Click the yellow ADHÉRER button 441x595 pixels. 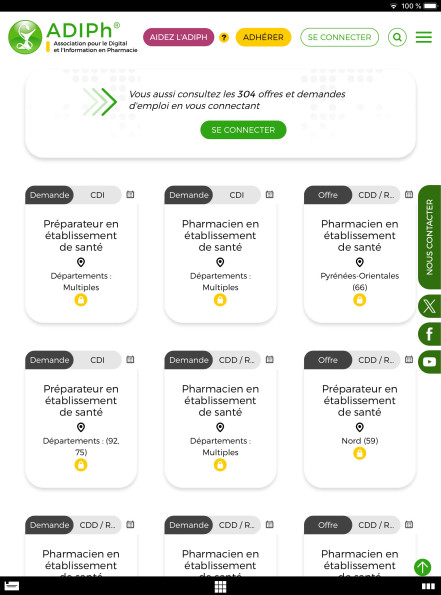(x=263, y=37)
